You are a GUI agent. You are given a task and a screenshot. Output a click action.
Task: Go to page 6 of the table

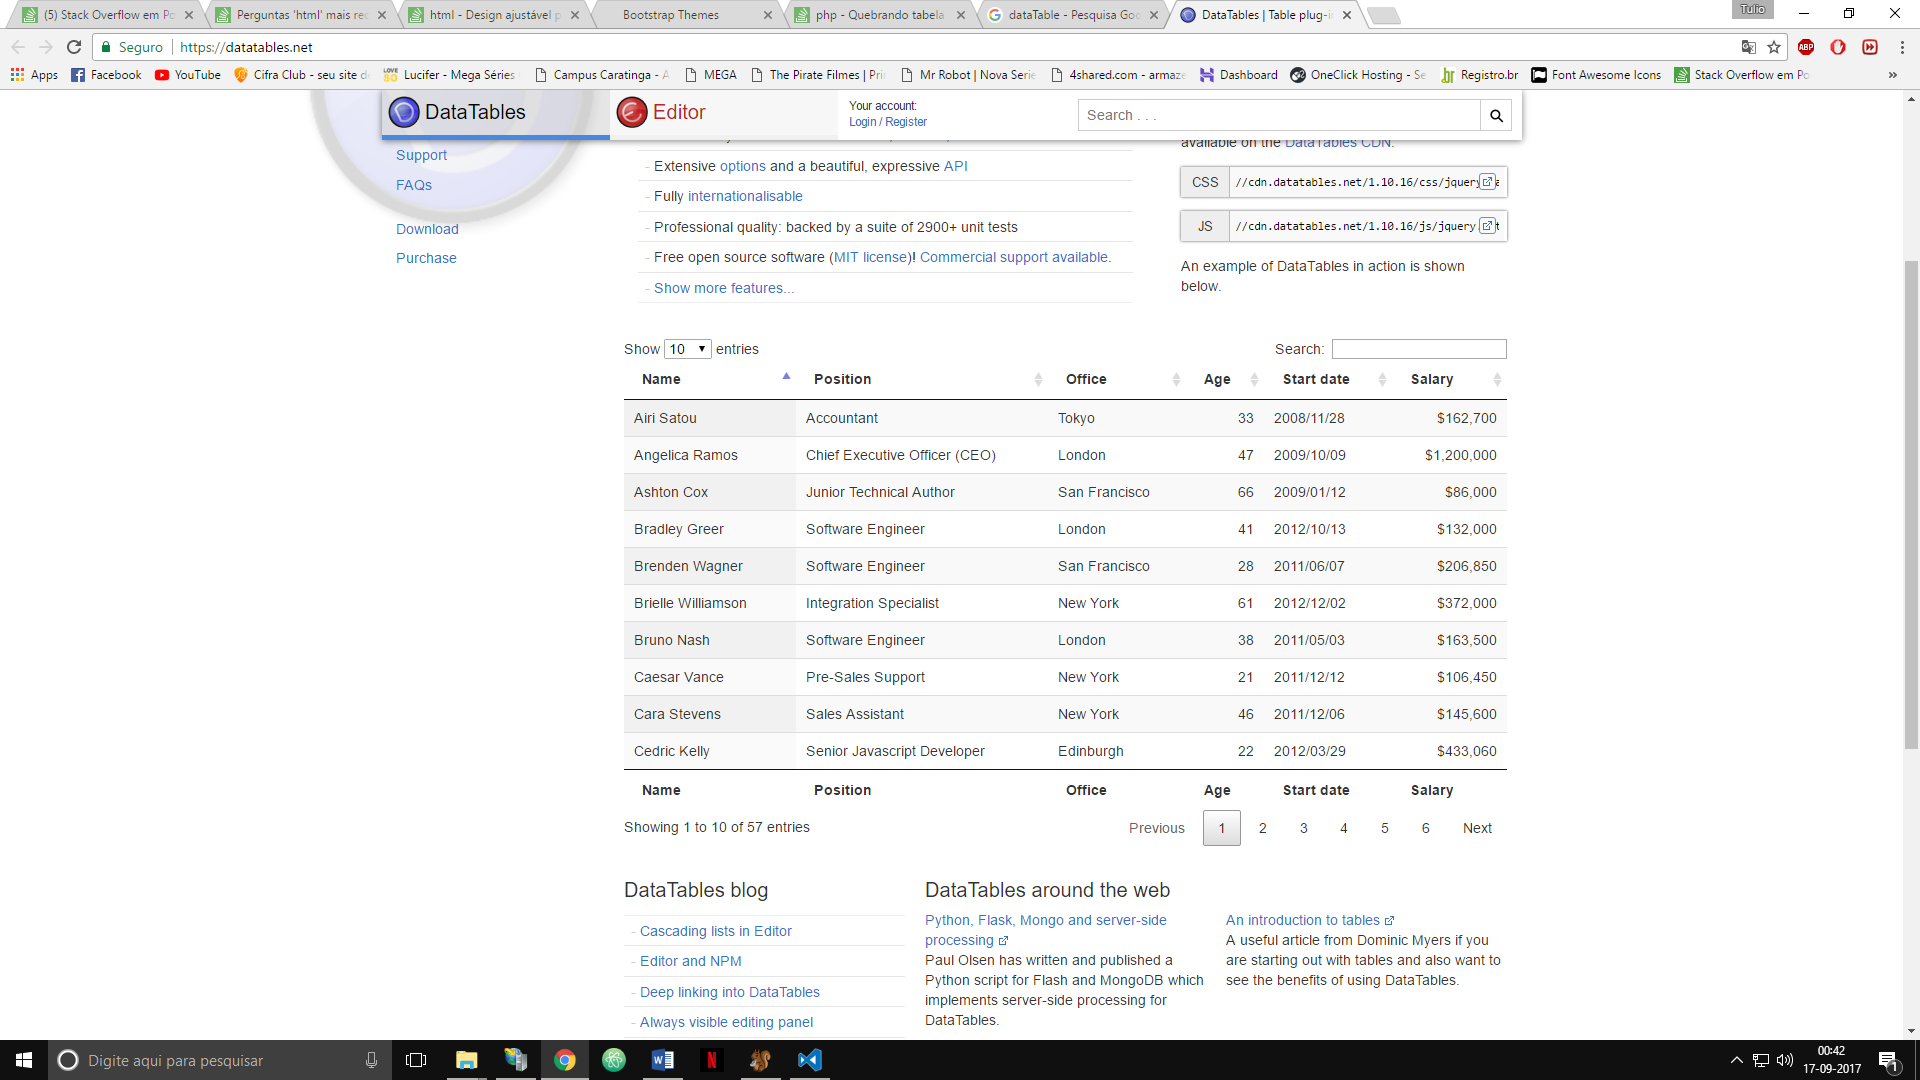point(1426,828)
